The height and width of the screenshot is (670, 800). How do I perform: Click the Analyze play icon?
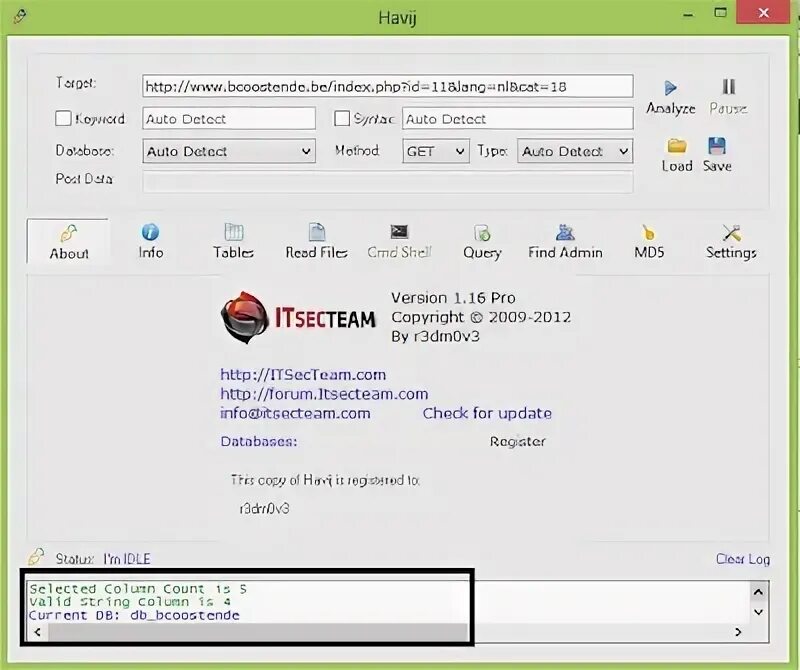point(670,88)
